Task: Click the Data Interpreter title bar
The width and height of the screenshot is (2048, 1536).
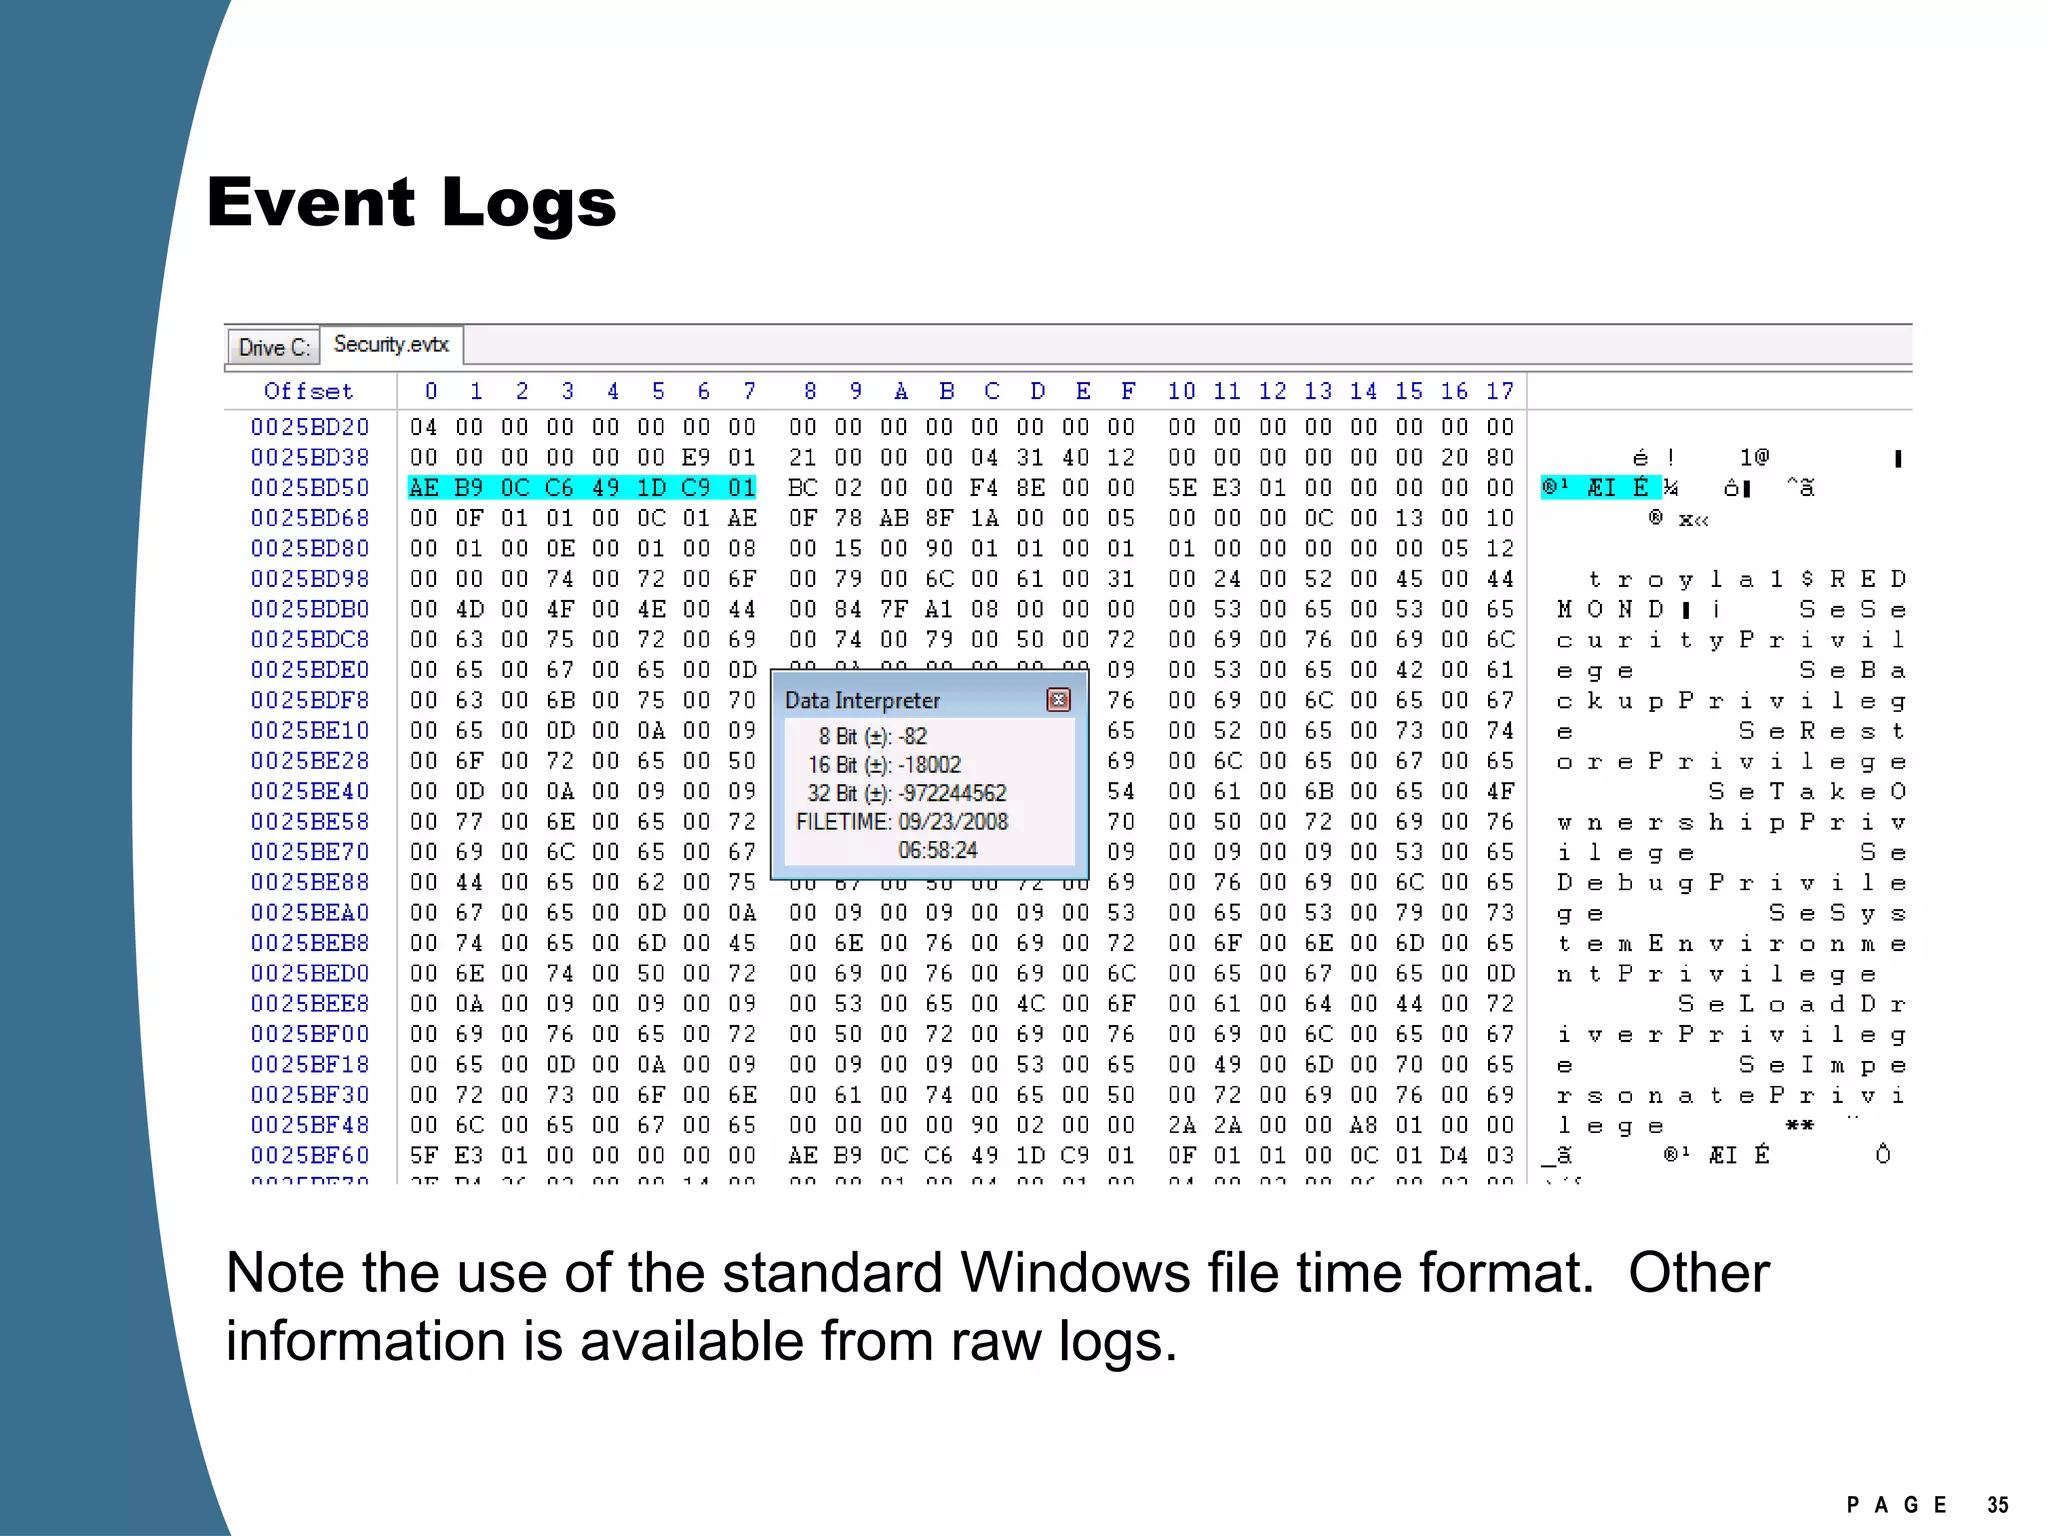Action: [x=929, y=700]
